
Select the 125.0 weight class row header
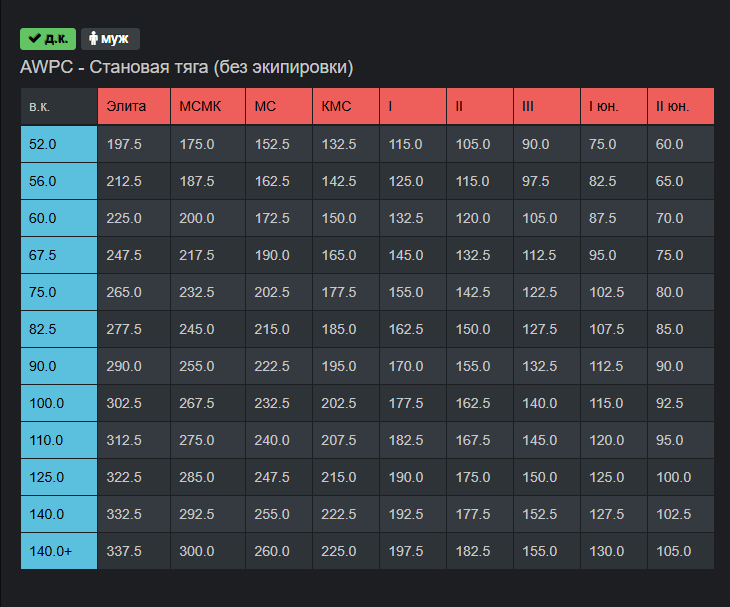pyautogui.click(x=59, y=477)
